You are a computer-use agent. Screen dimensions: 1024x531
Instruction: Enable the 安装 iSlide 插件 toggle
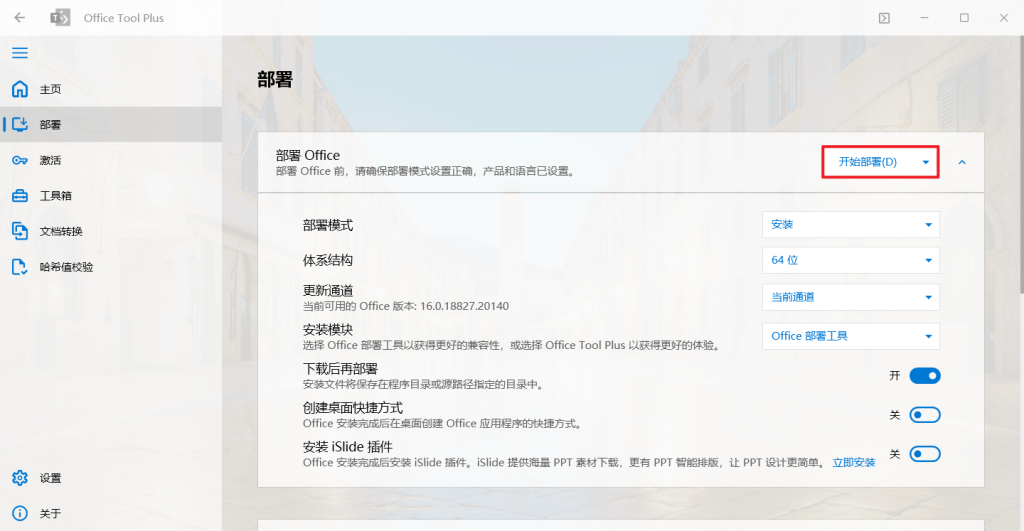925,454
